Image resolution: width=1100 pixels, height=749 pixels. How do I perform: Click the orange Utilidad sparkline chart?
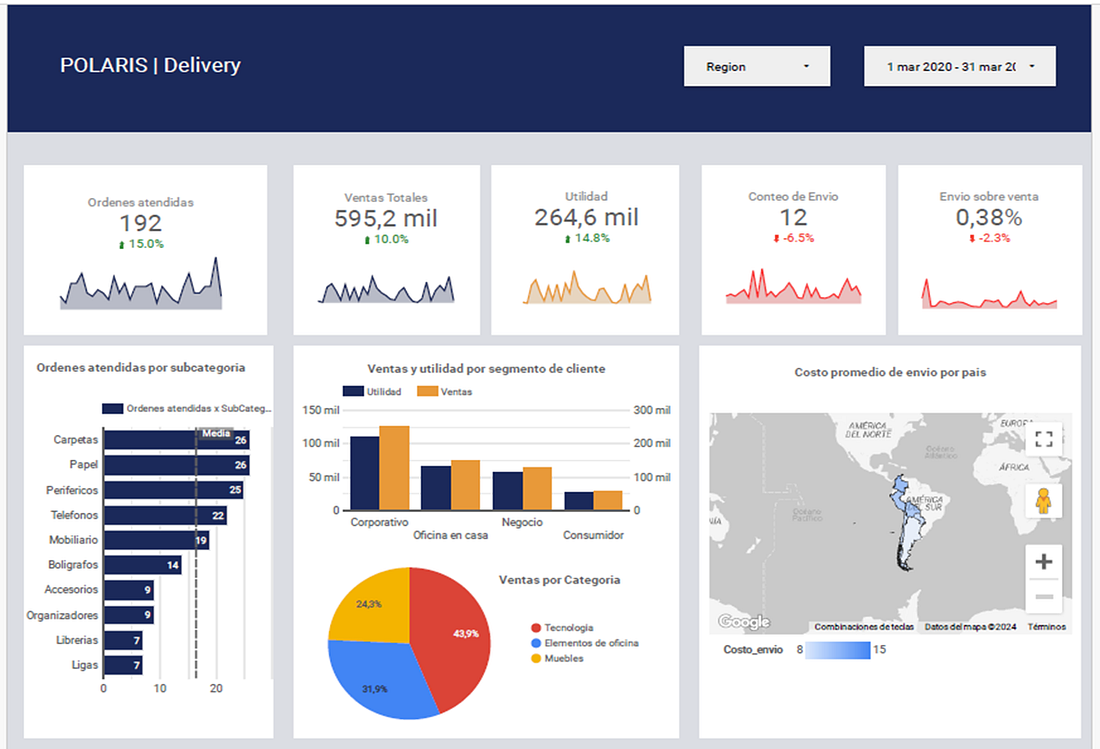click(x=587, y=288)
